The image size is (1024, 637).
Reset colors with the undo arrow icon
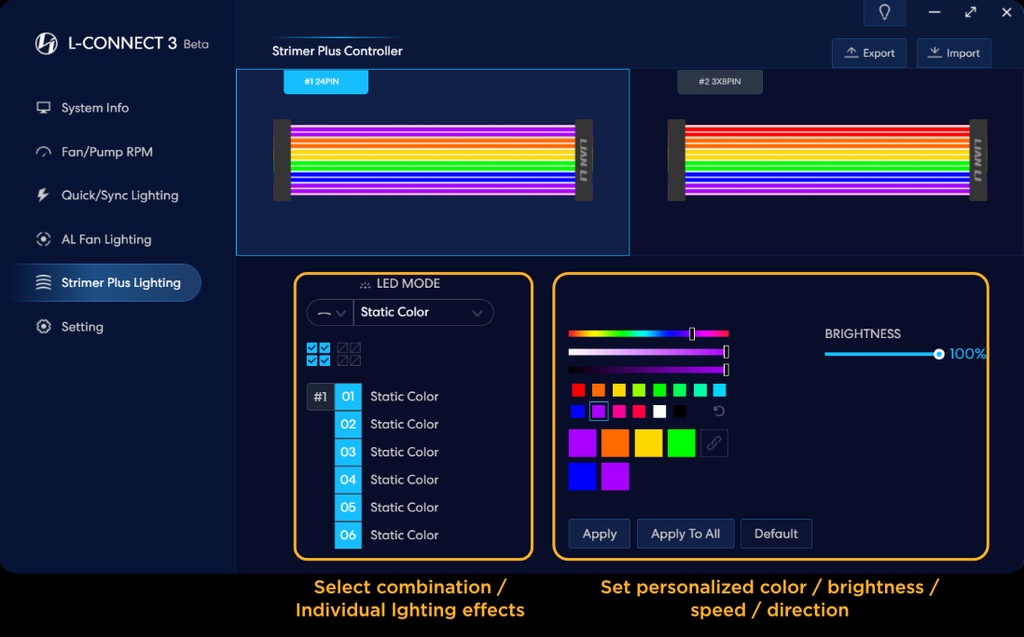coord(718,411)
